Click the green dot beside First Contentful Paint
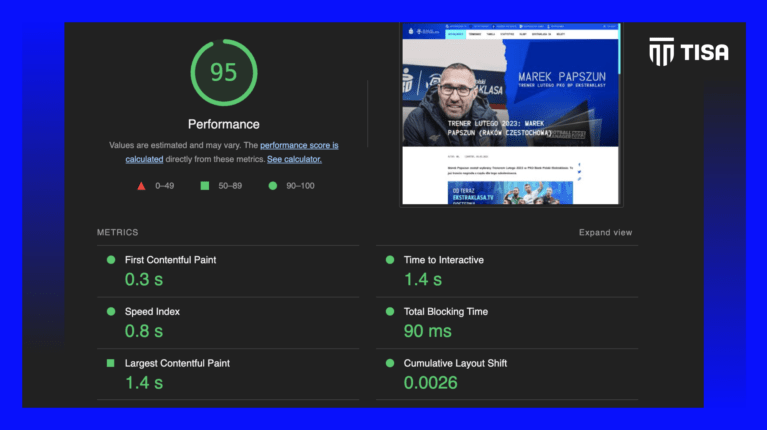This screenshot has width=767, height=430. point(111,260)
